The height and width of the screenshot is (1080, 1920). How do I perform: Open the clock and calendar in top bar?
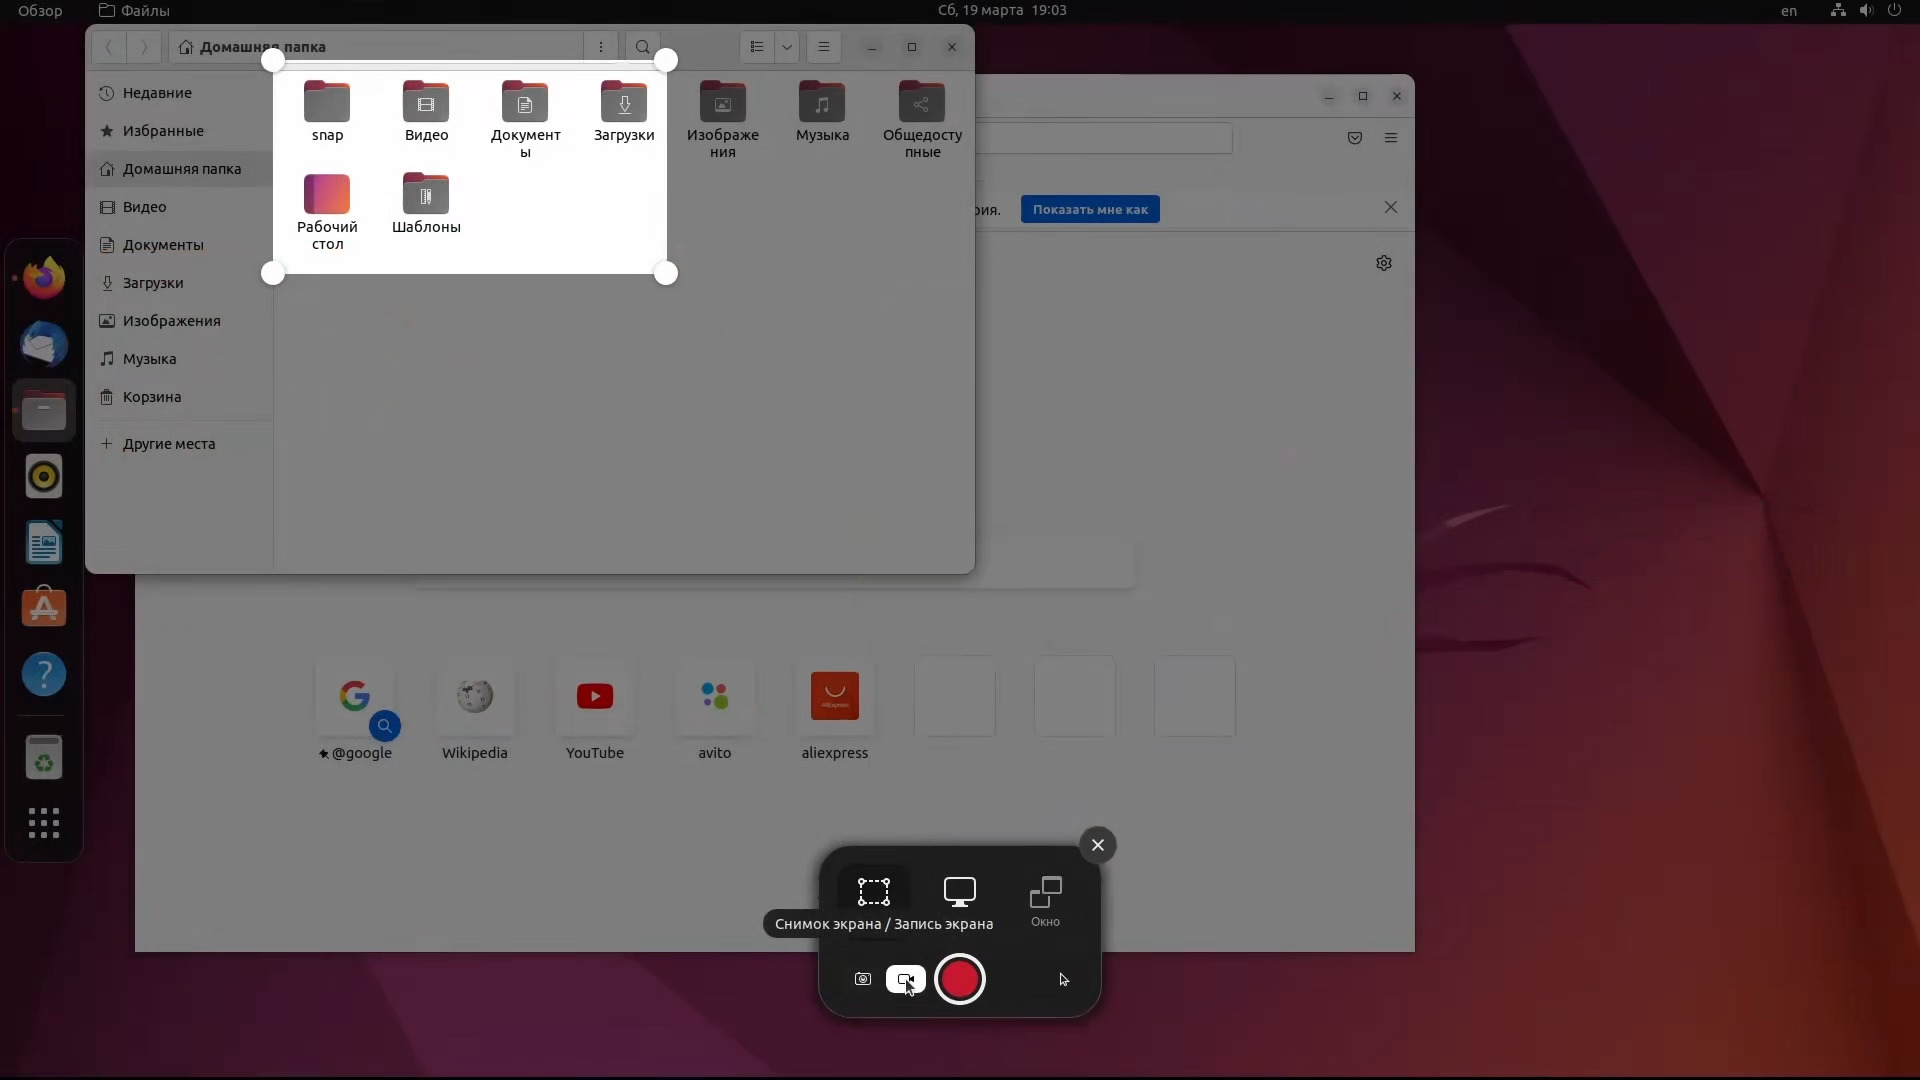coord(1002,11)
